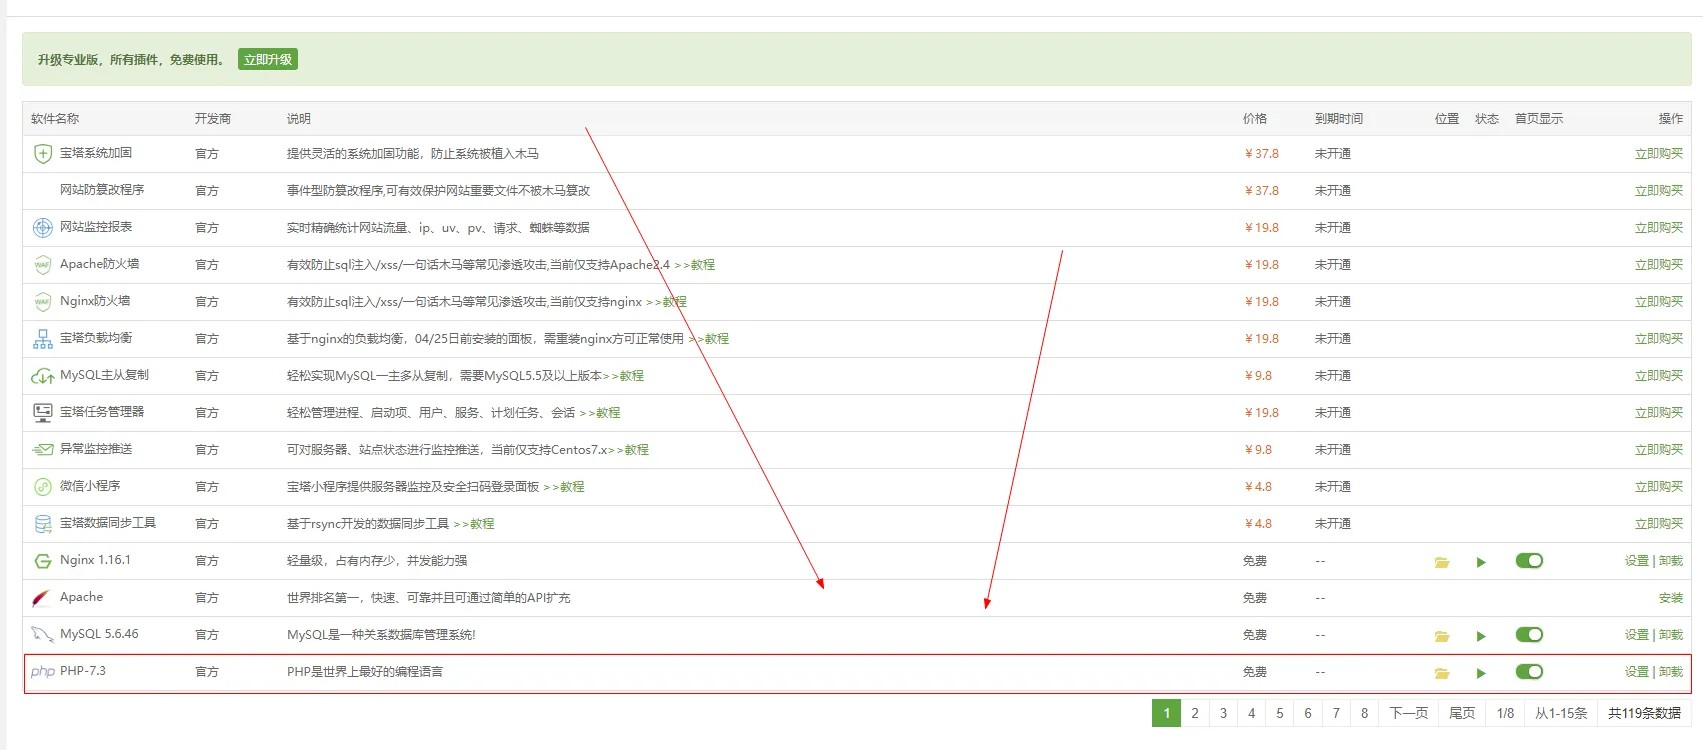Viewport: 1703px width, 750px height.
Task: Go to page 5 in pagination
Action: (x=1279, y=713)
